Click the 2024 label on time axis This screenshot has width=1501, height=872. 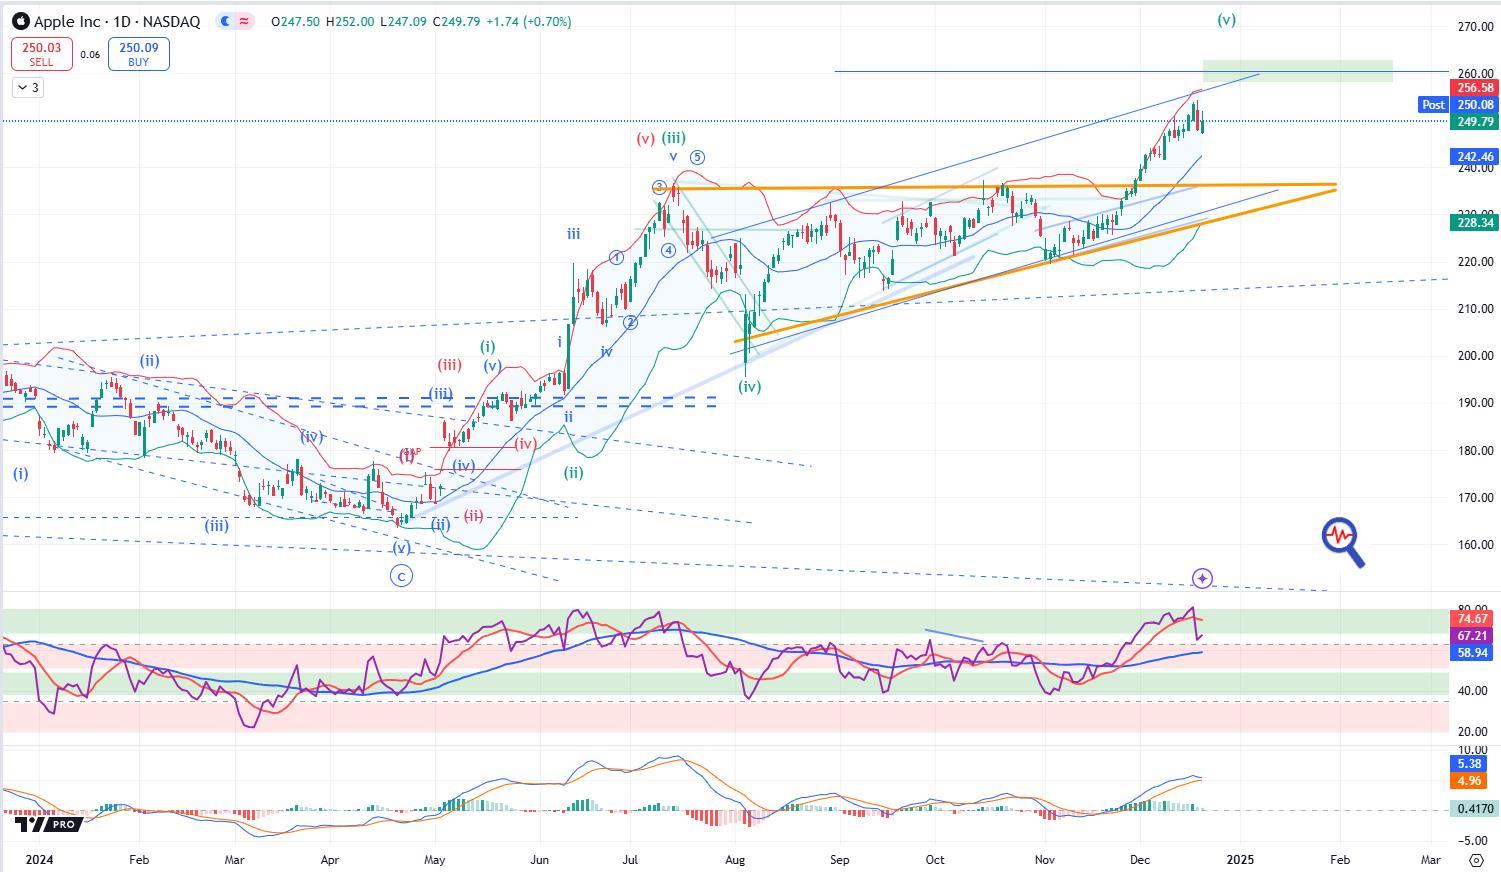pyautogui.click(x=40, y=860)
